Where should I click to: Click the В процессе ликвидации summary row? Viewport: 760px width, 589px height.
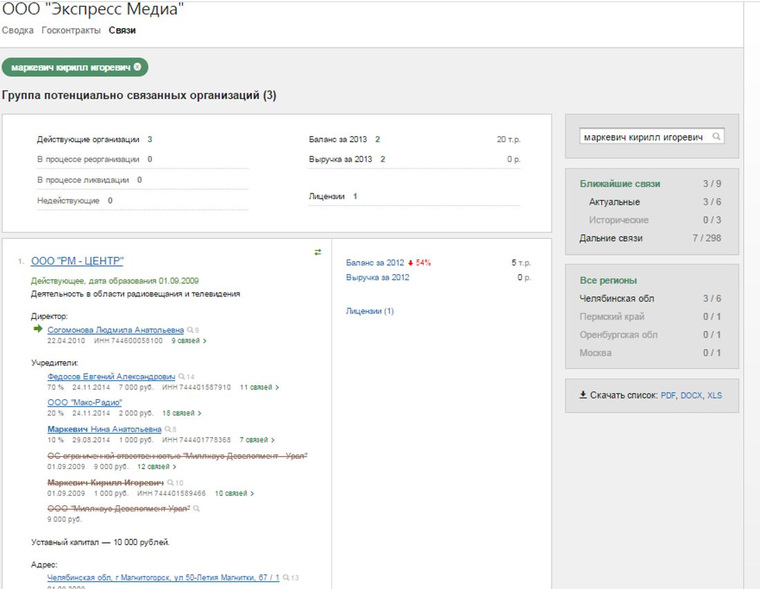click(142, 180)
